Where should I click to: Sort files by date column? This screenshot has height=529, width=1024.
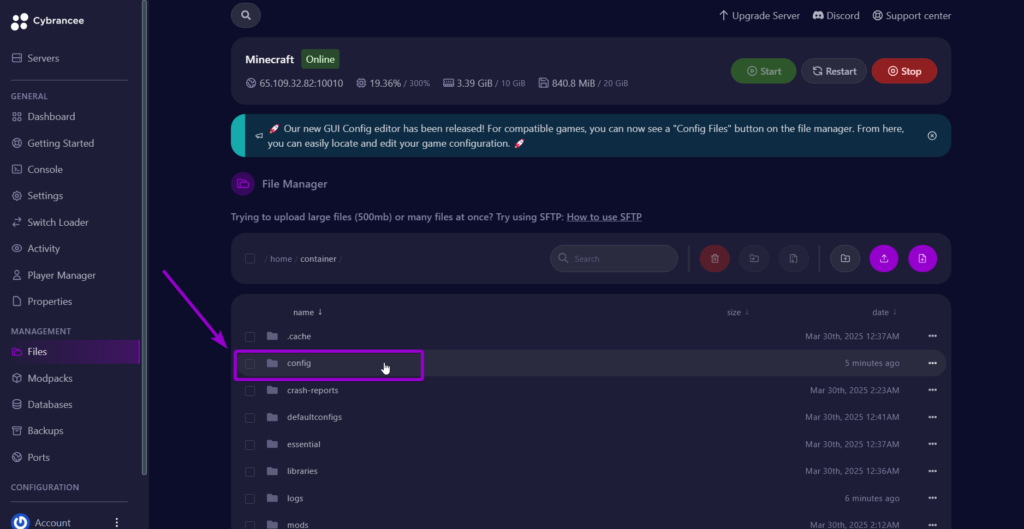(884, 312)
